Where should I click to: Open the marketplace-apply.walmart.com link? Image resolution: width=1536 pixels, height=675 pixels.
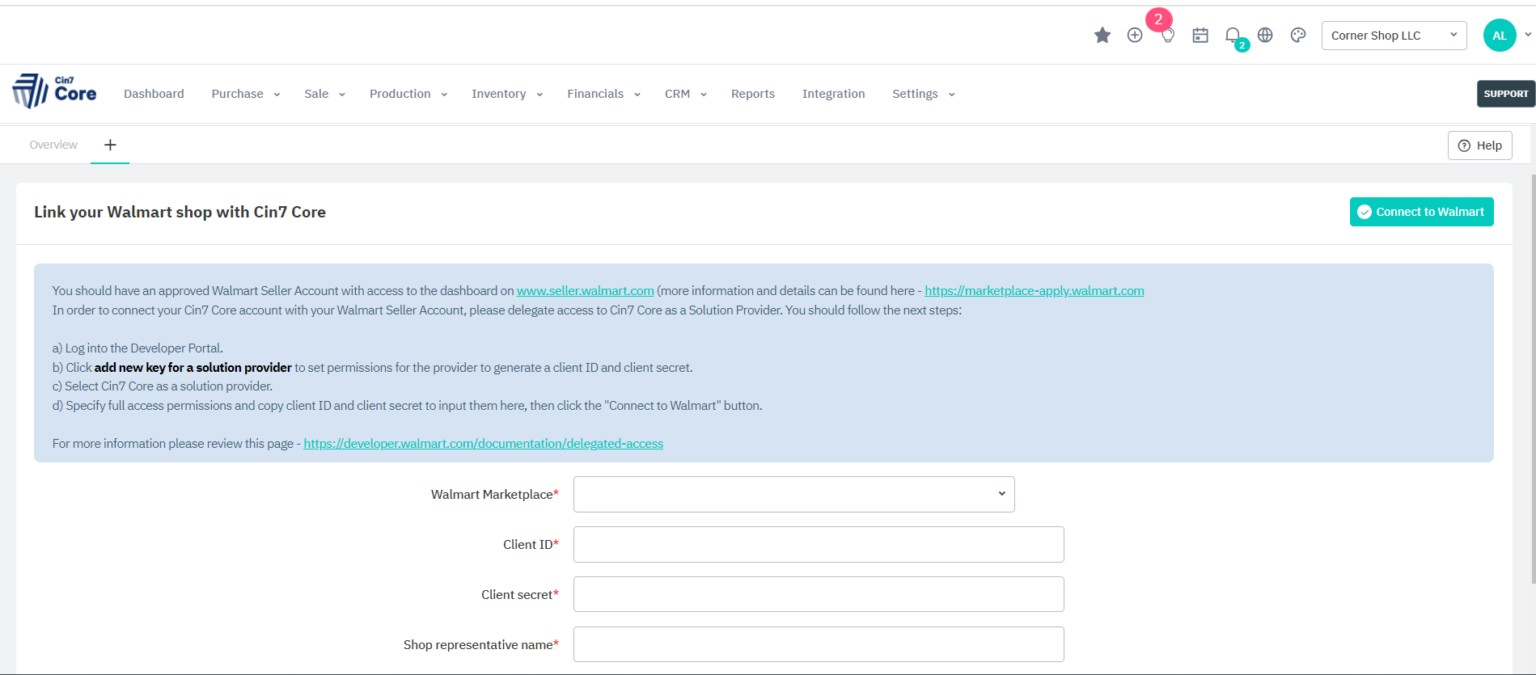pos(1034,290)
